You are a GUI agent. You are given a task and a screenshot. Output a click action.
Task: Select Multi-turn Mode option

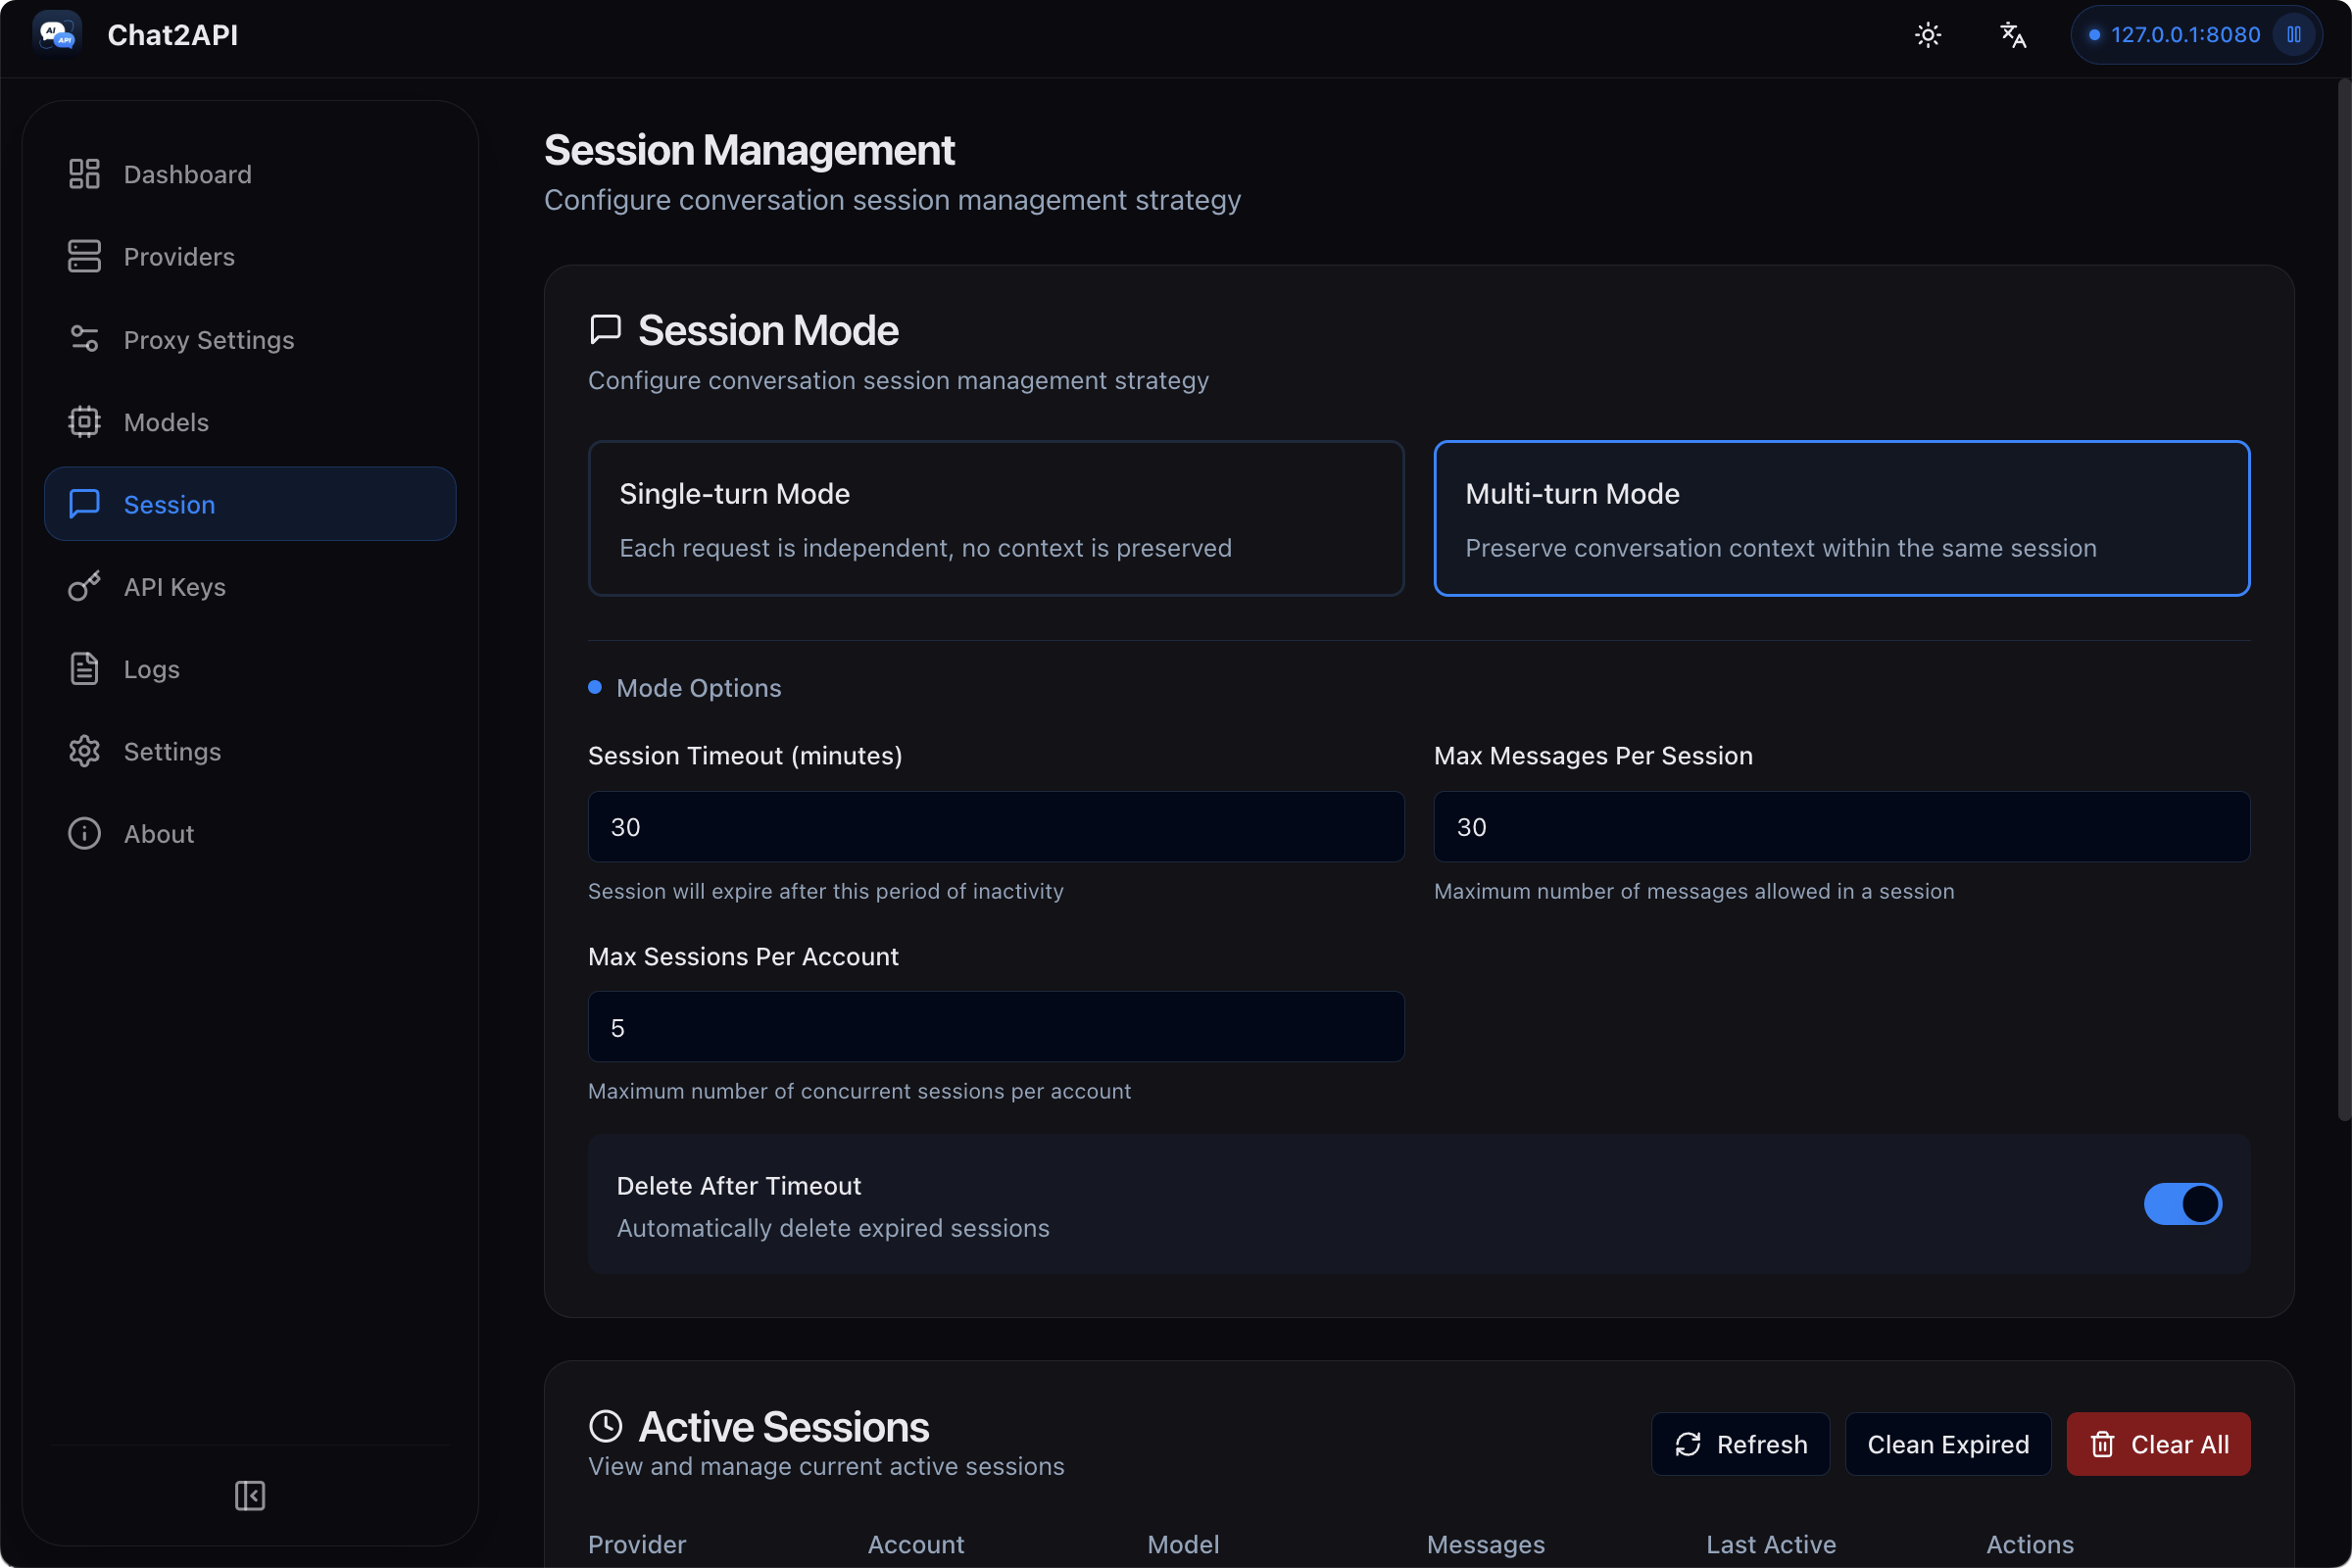[1842, 518]
